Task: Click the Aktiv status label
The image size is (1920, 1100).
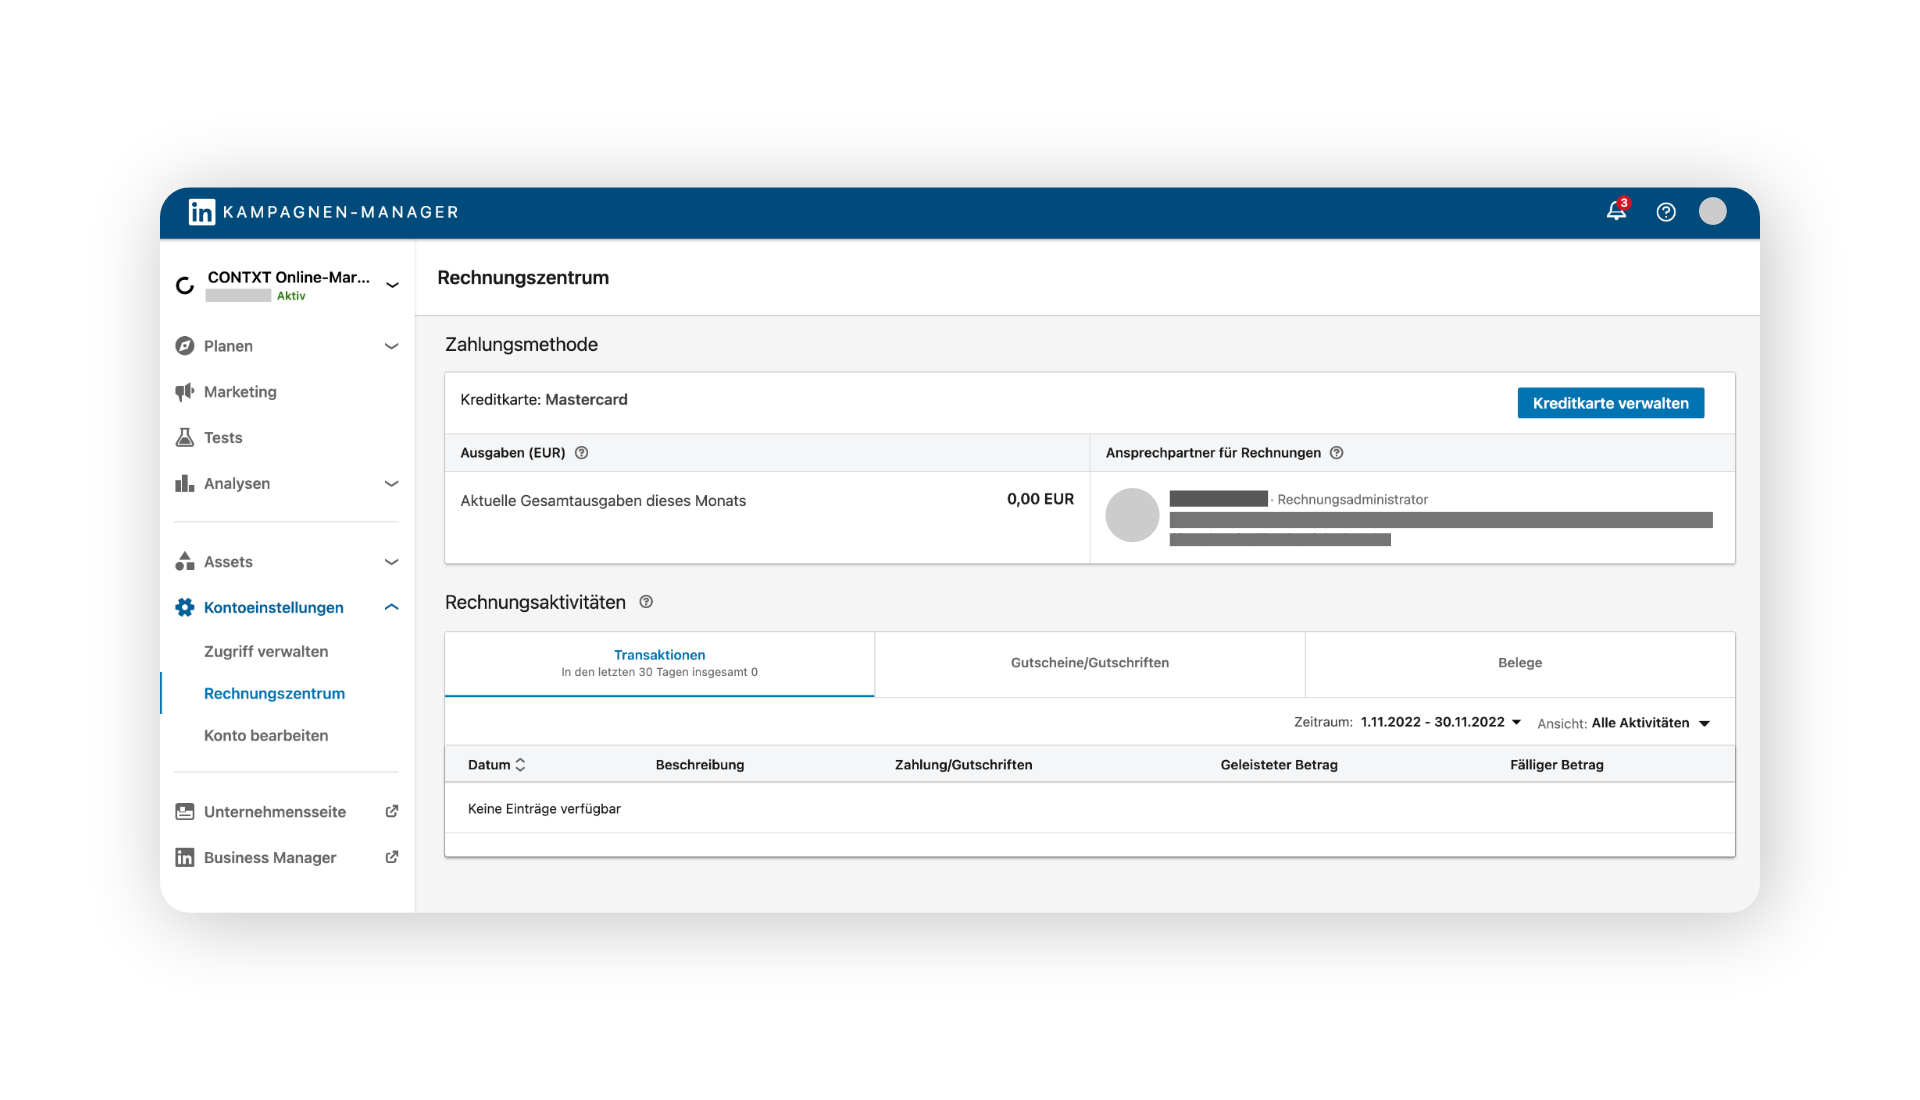Action: click(x=291, y=296)
